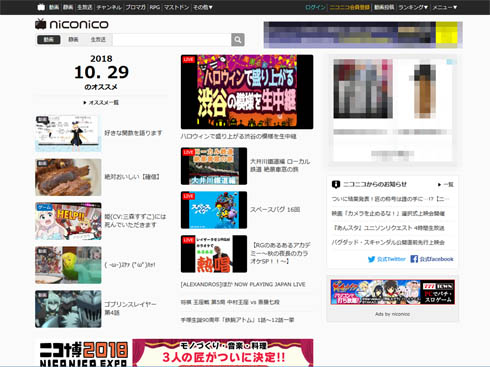490x367 pixels.
Task: Open the 好きな関数を語ります thumbnail
Action: [68, 133]
